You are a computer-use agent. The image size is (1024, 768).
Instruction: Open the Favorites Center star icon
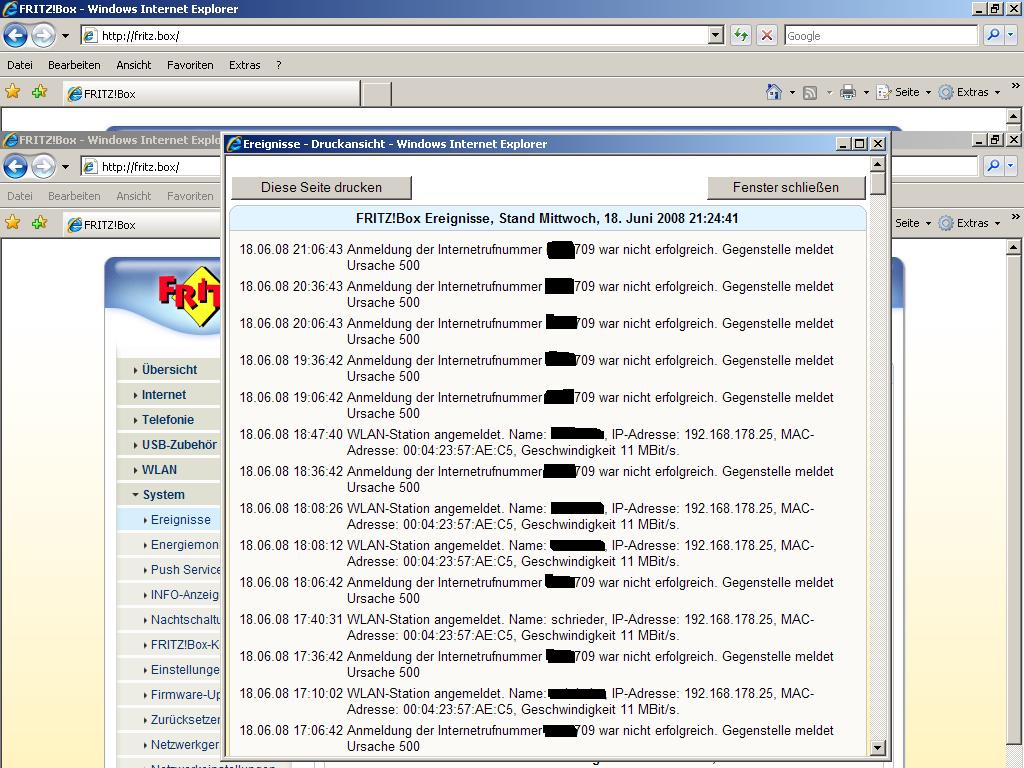pos(13,92)
